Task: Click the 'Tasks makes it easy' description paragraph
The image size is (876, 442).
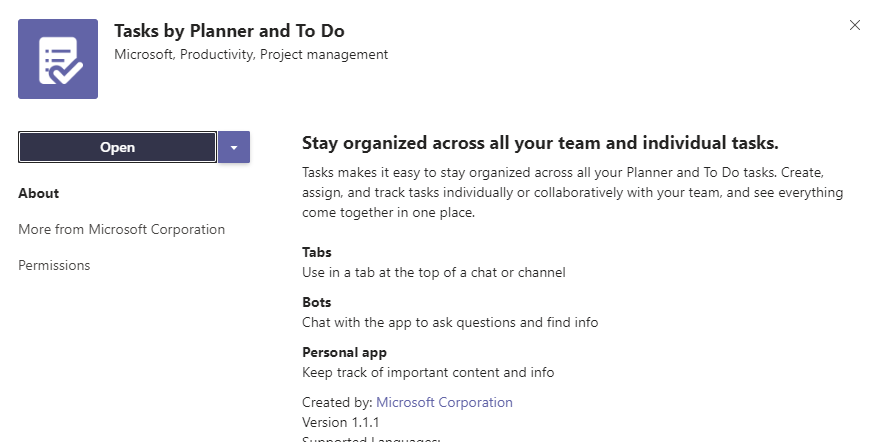Action: (573, 192)
